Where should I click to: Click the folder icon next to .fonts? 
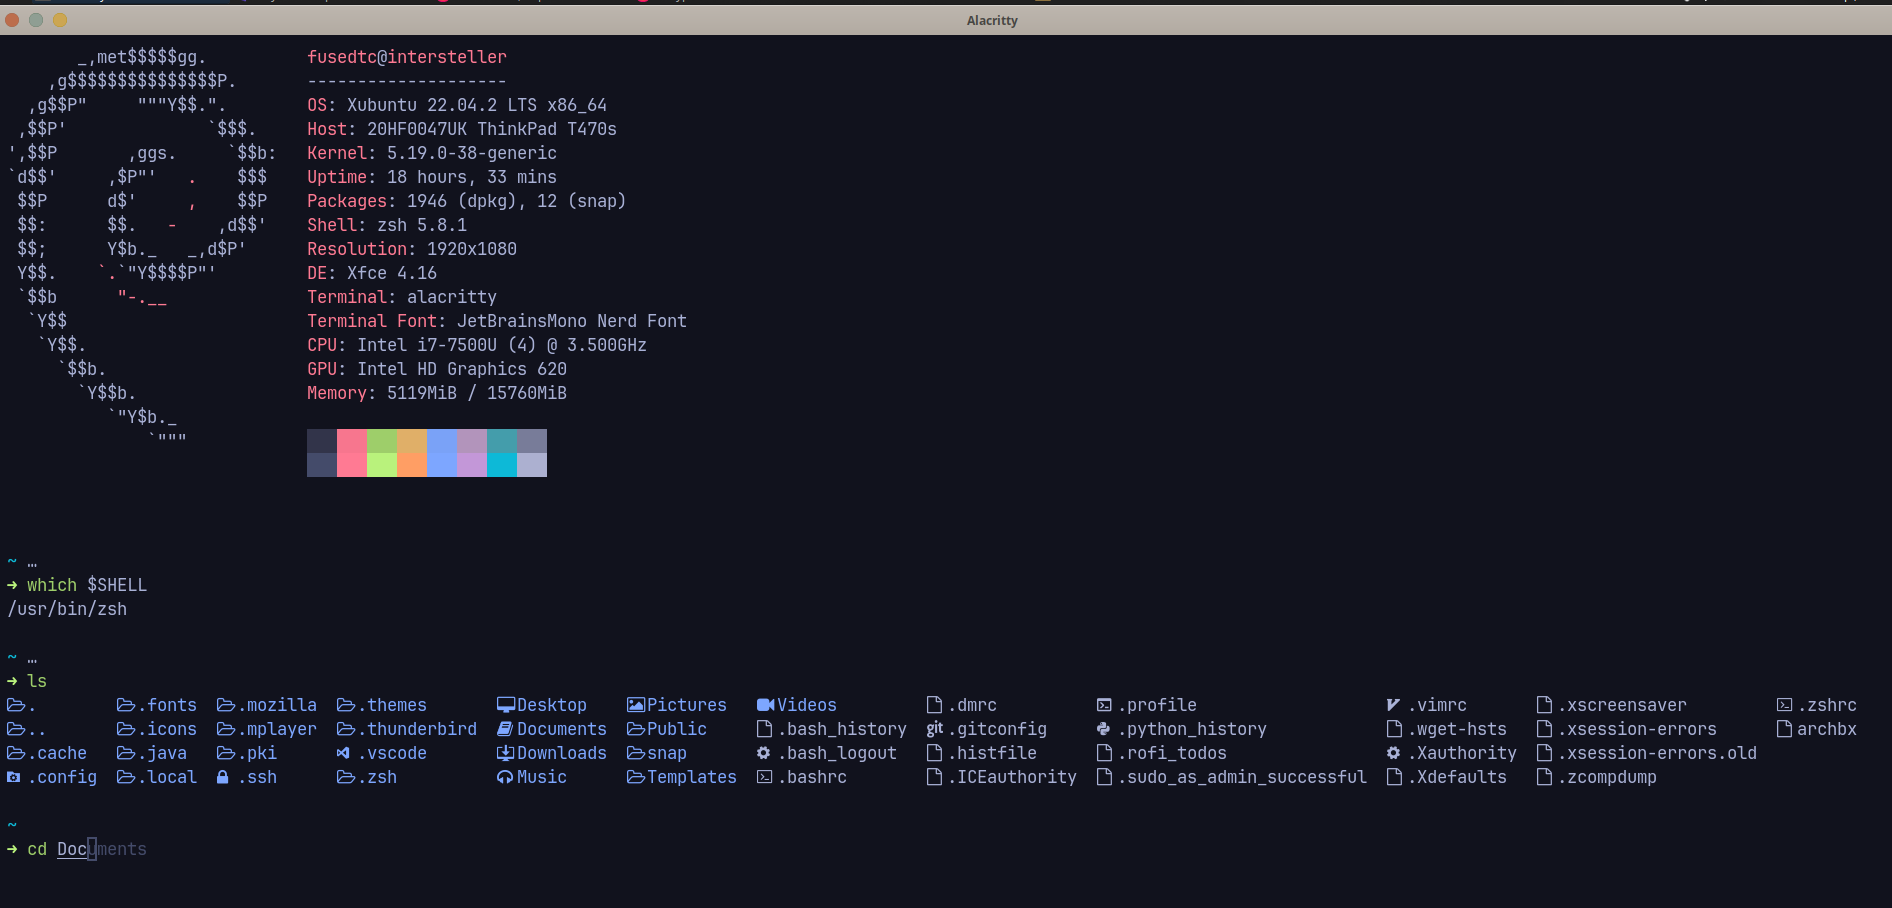pos(126,705)
